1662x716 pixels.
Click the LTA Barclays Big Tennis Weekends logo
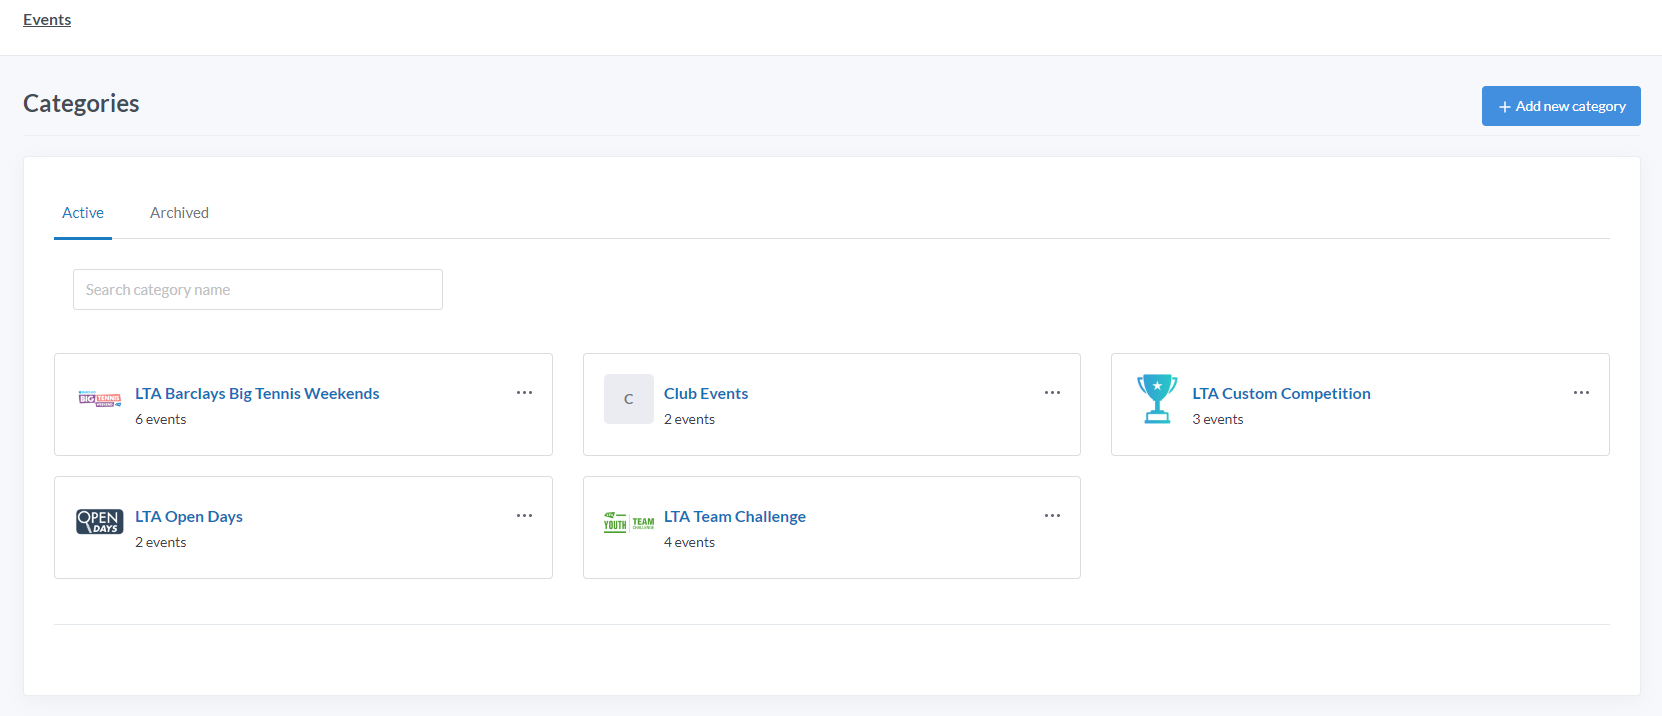(100, 399)
